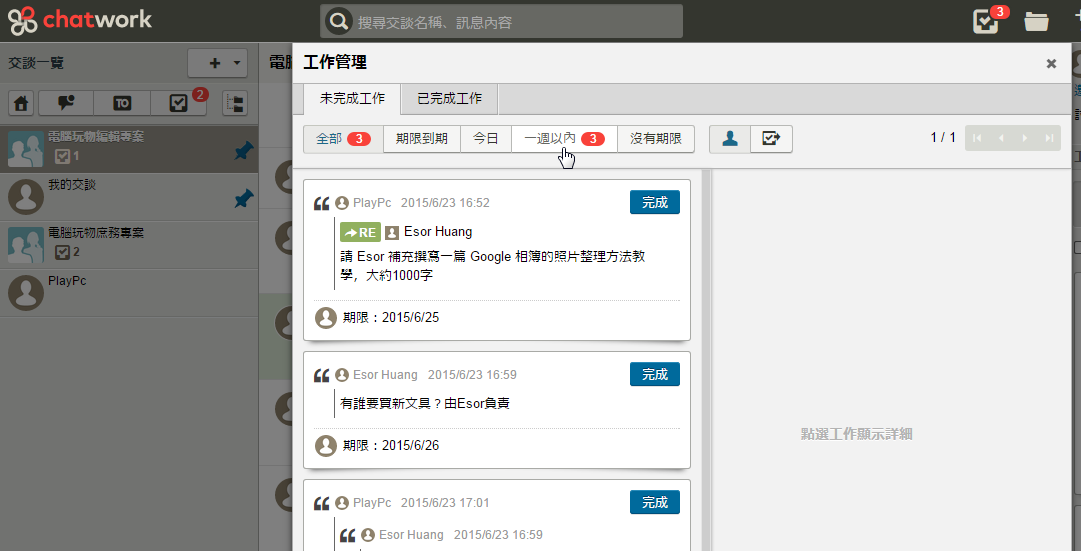Screen dimensions: 1081x551
Task: Show my own tasks person icon
Action: (x=730, y=139)
